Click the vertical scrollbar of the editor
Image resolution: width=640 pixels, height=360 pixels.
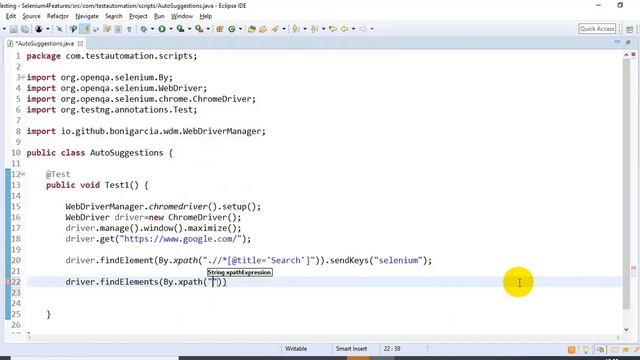click(627, 184)
